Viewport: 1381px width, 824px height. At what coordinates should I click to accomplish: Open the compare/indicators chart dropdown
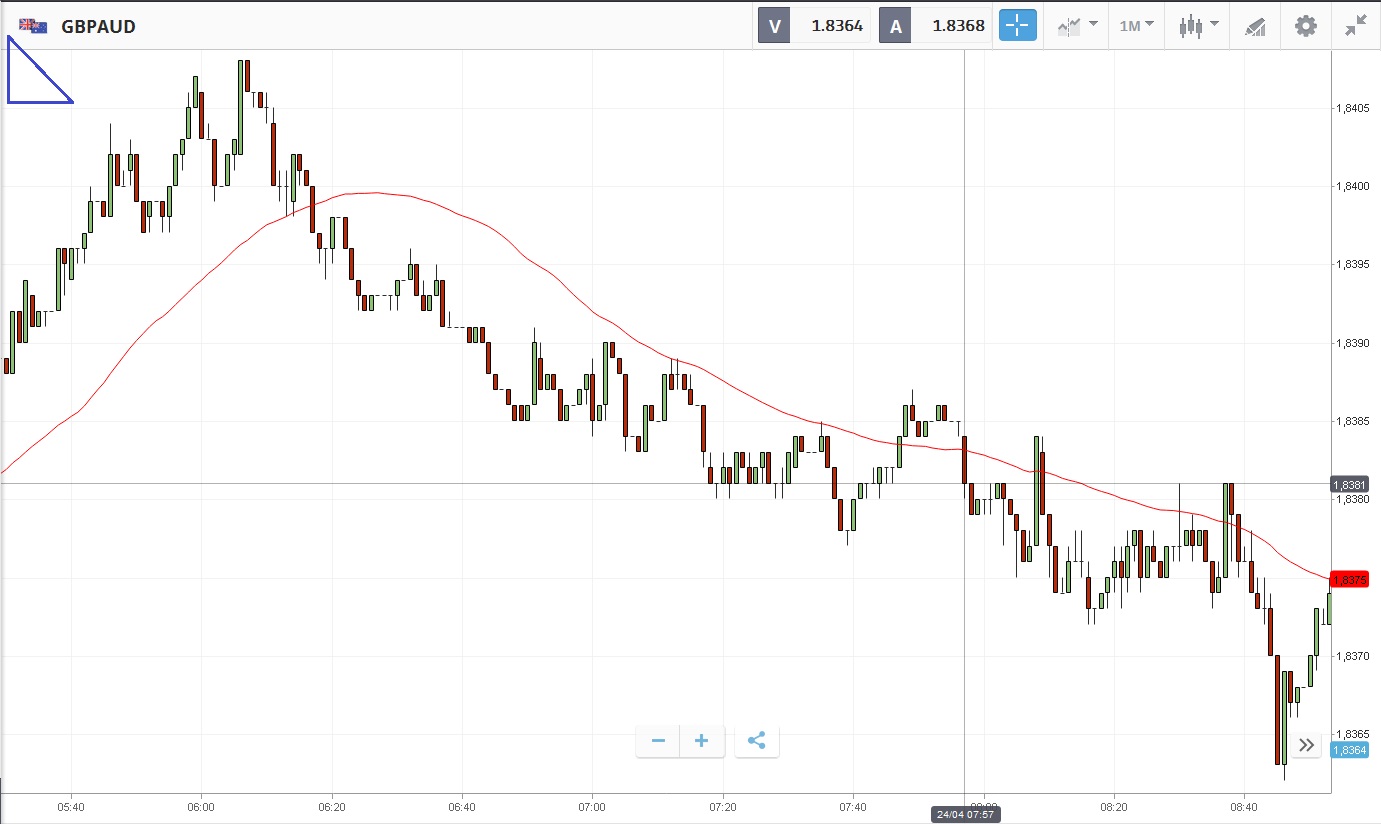[x=1078, y=26]
